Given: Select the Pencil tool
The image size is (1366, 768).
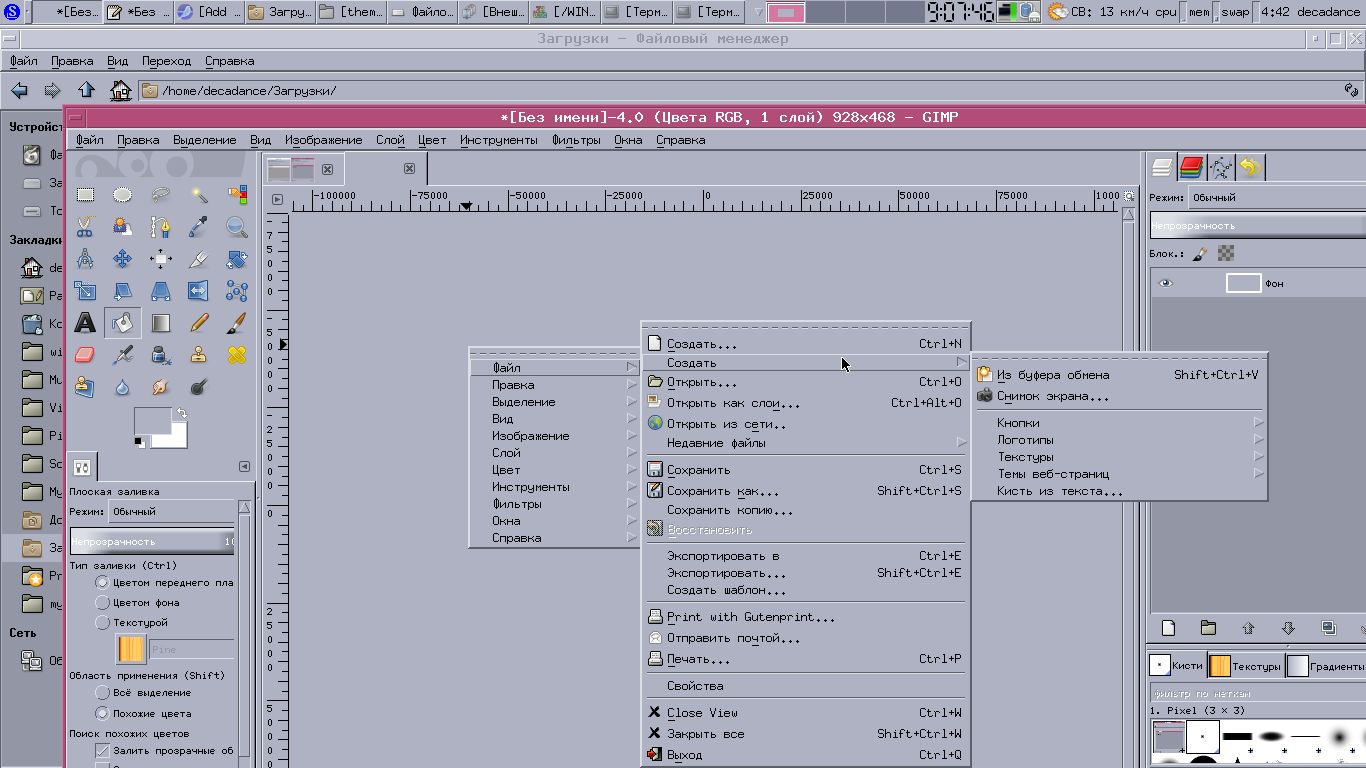Looking at the screenshot, I should 199,323.
